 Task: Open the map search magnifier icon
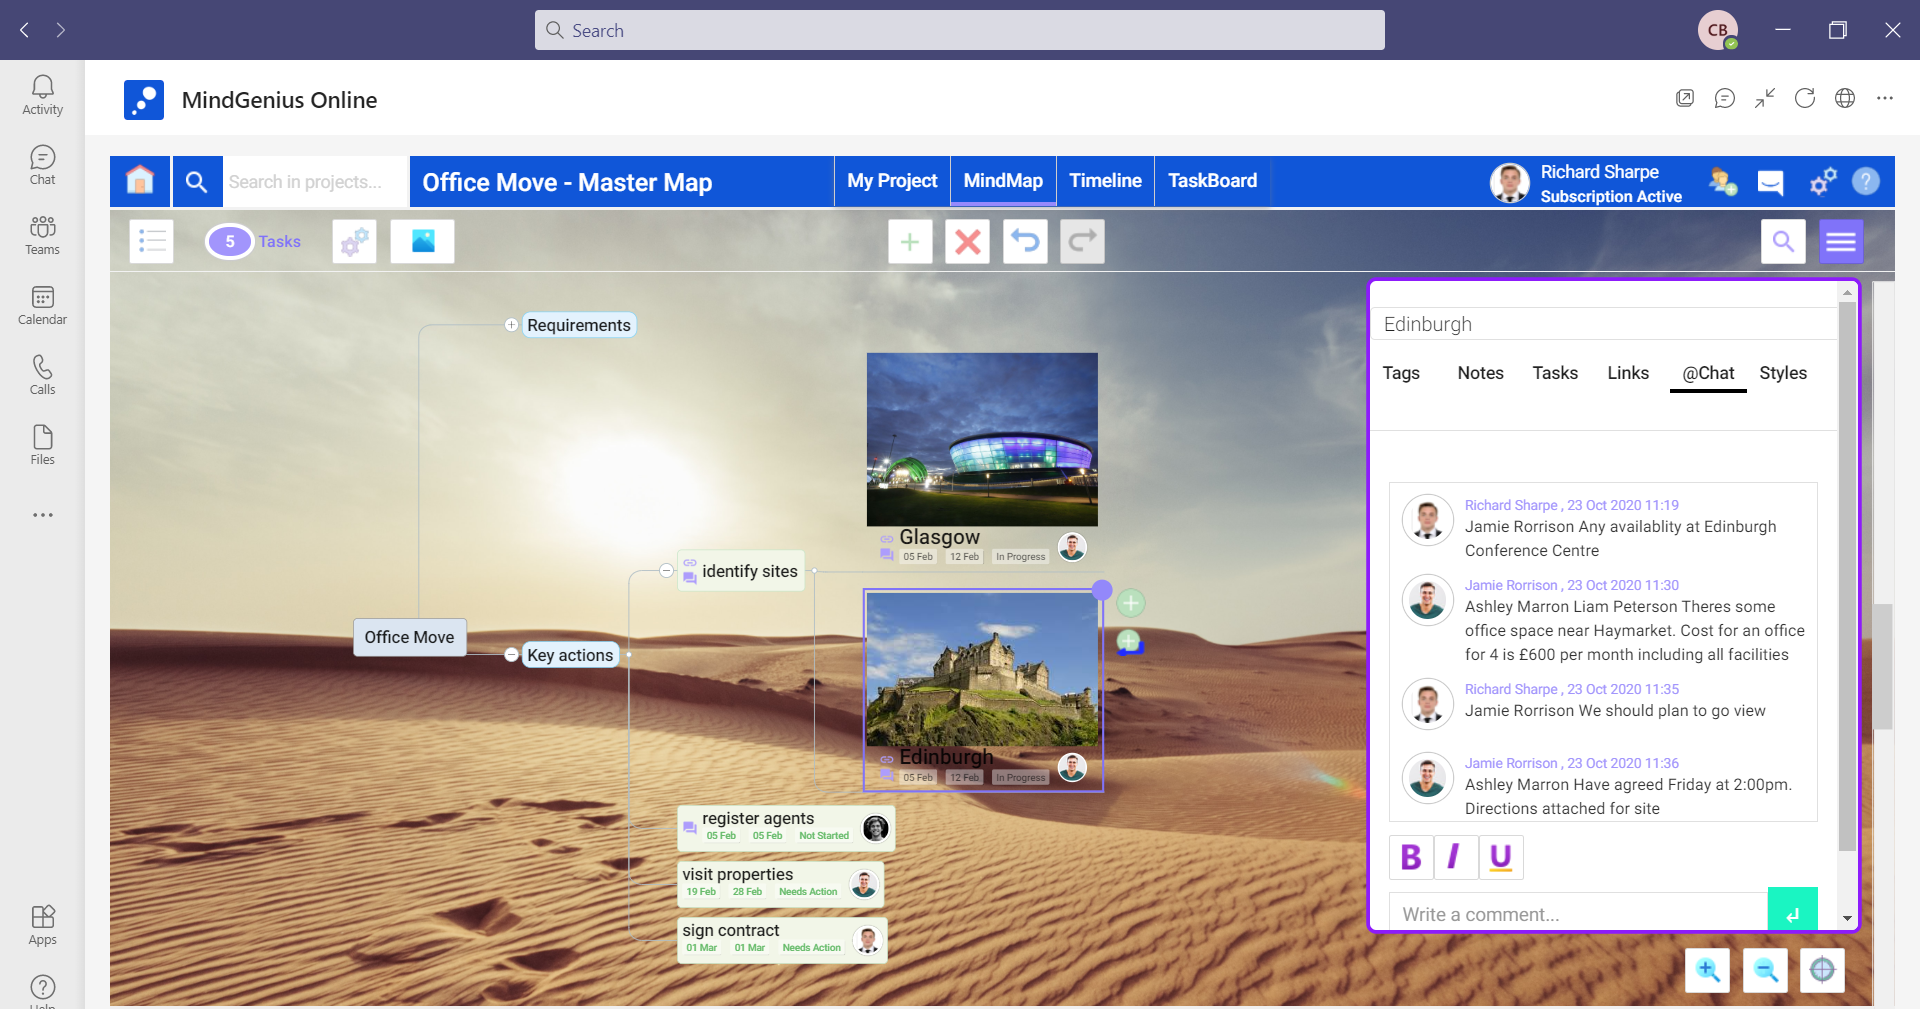[1783, 241]
